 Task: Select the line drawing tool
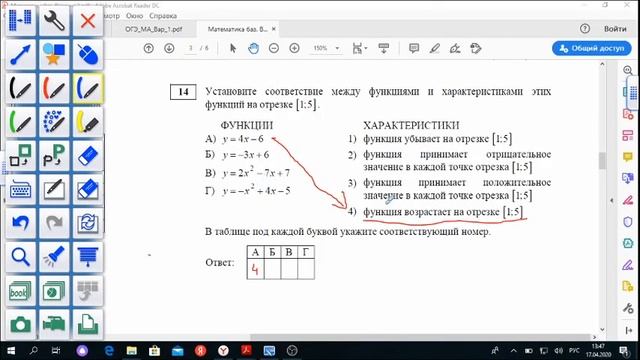click(20, 54)
